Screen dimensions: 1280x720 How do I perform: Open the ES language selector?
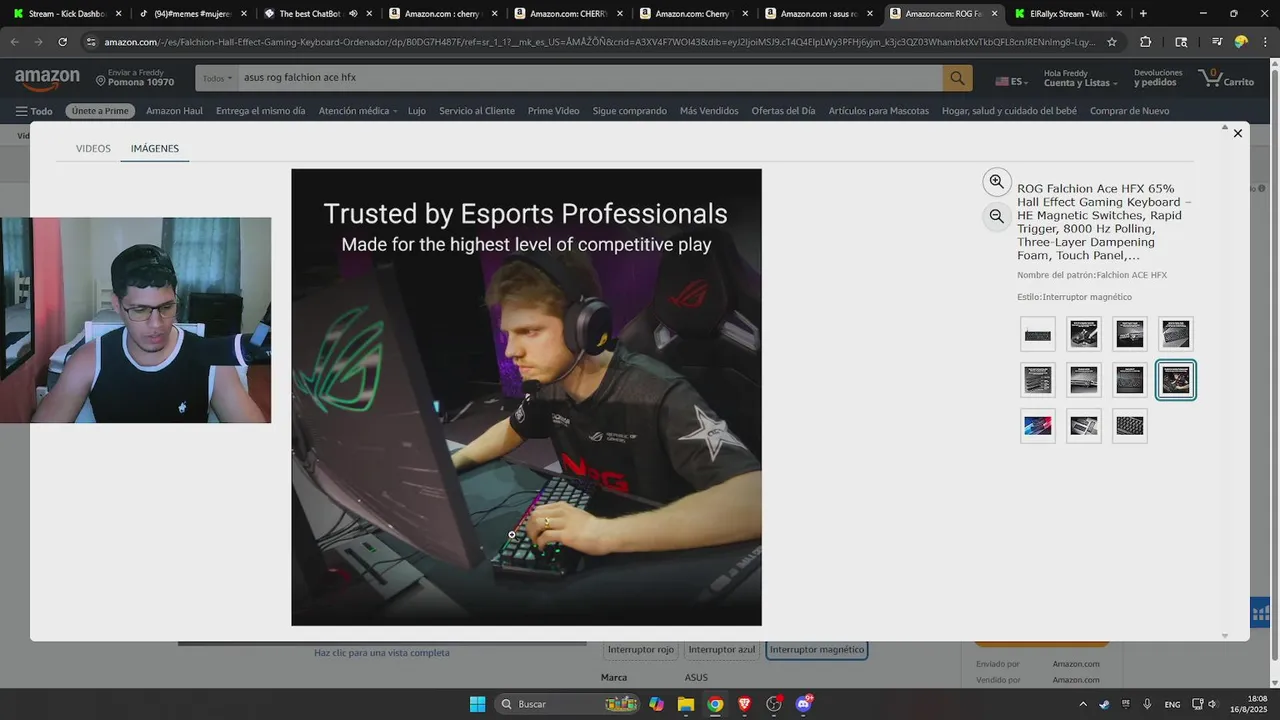coord(1010,81)
